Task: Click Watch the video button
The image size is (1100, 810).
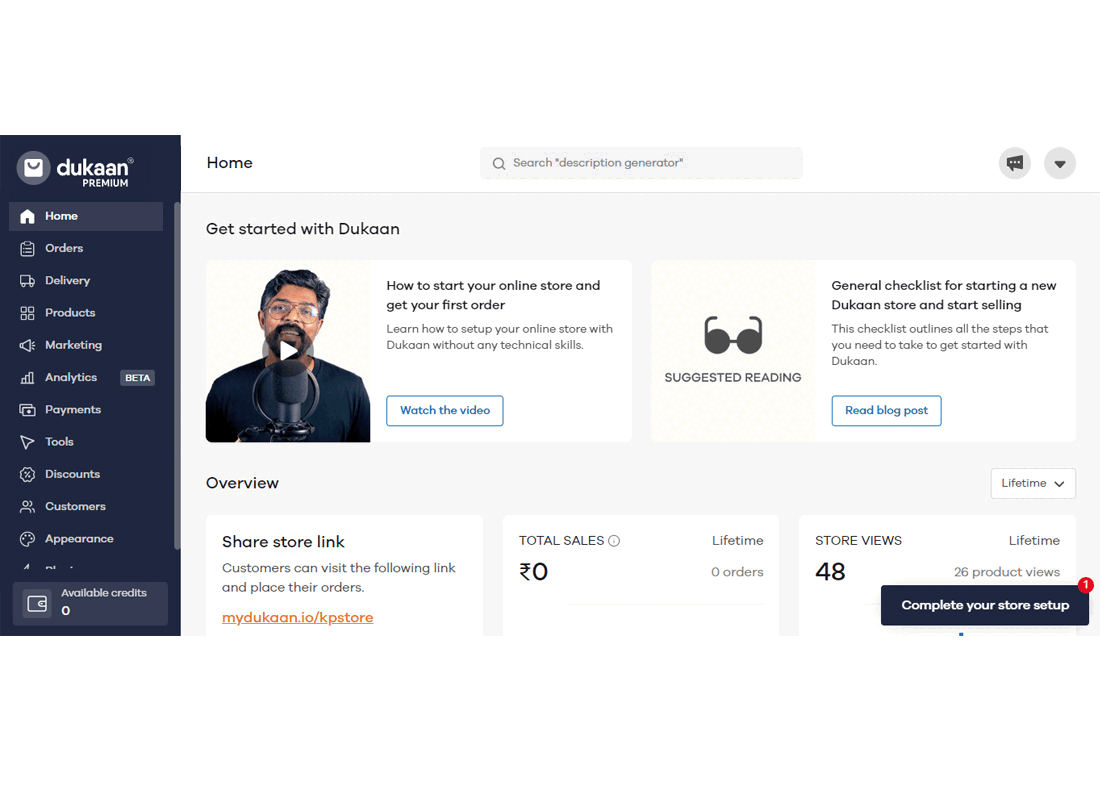Action: [444, 410]
